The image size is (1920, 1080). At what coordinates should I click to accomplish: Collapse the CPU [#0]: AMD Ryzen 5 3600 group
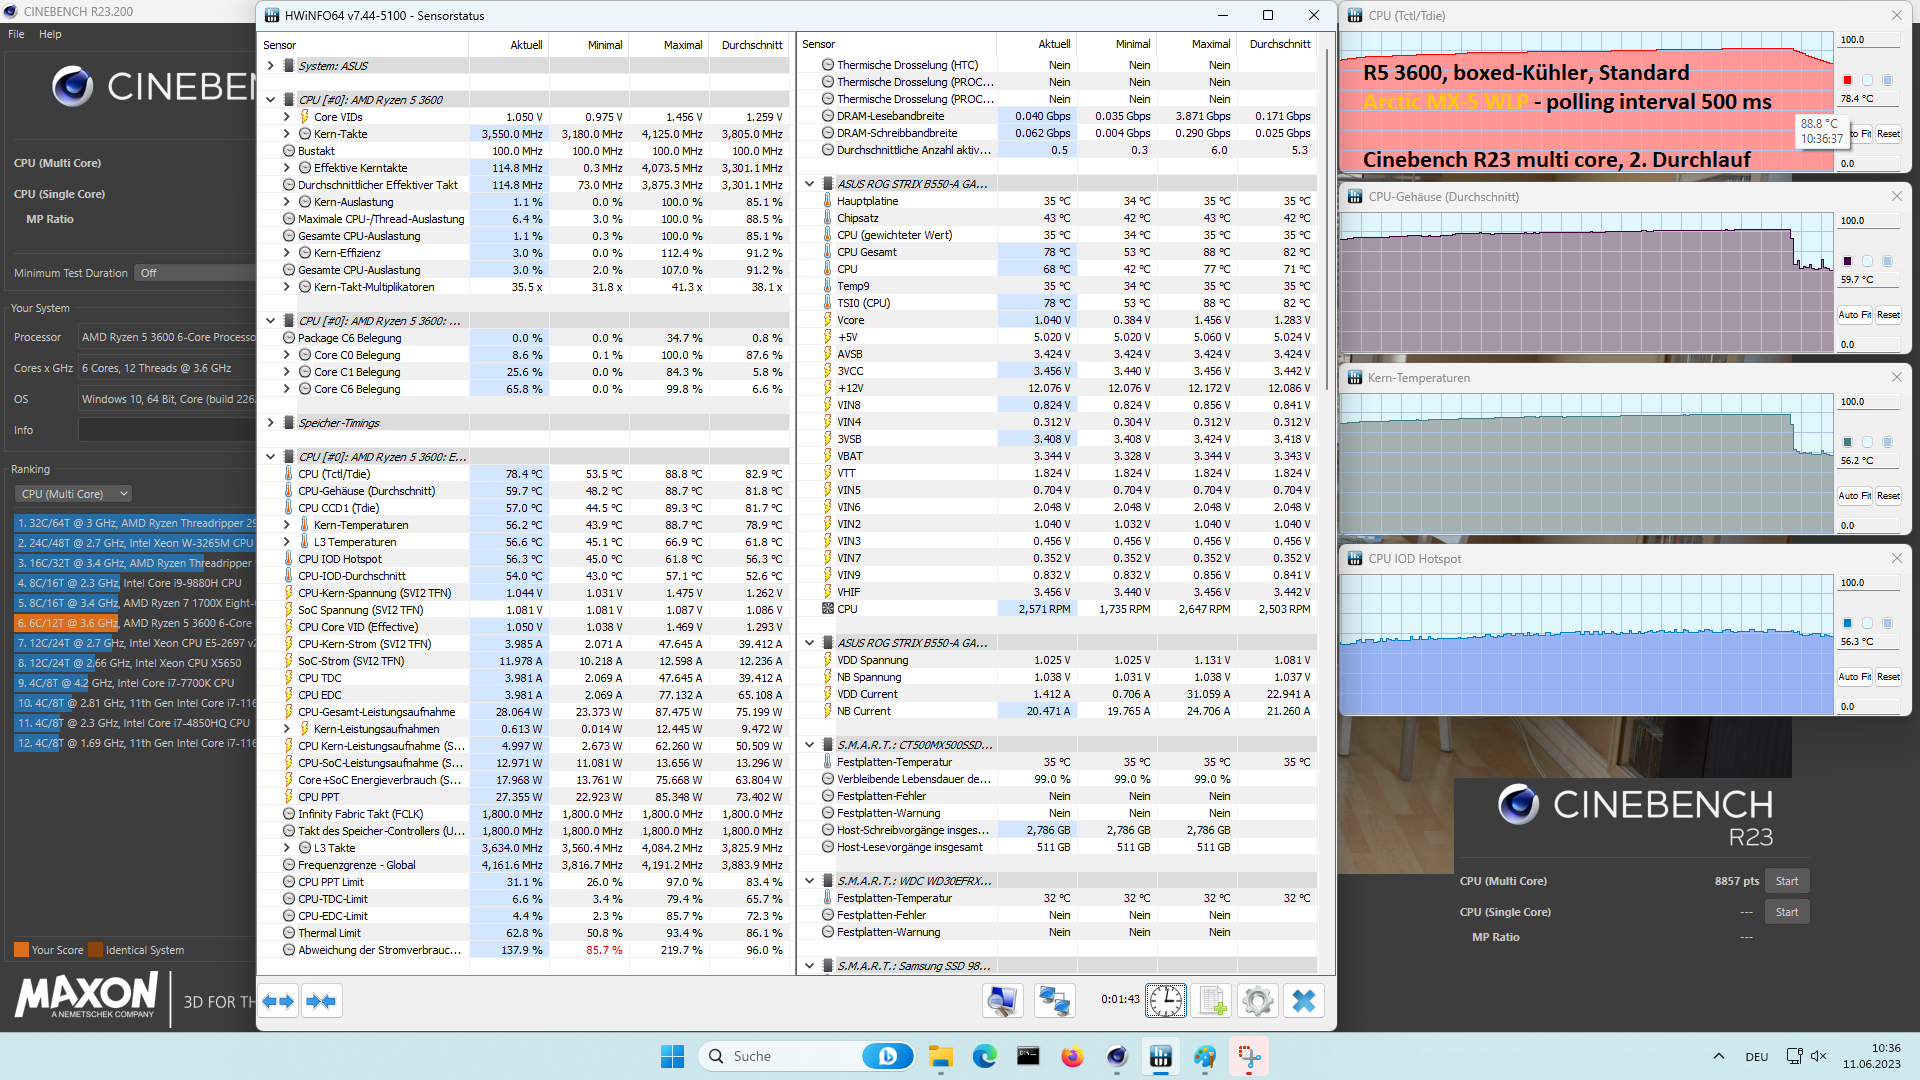point(271,100)
